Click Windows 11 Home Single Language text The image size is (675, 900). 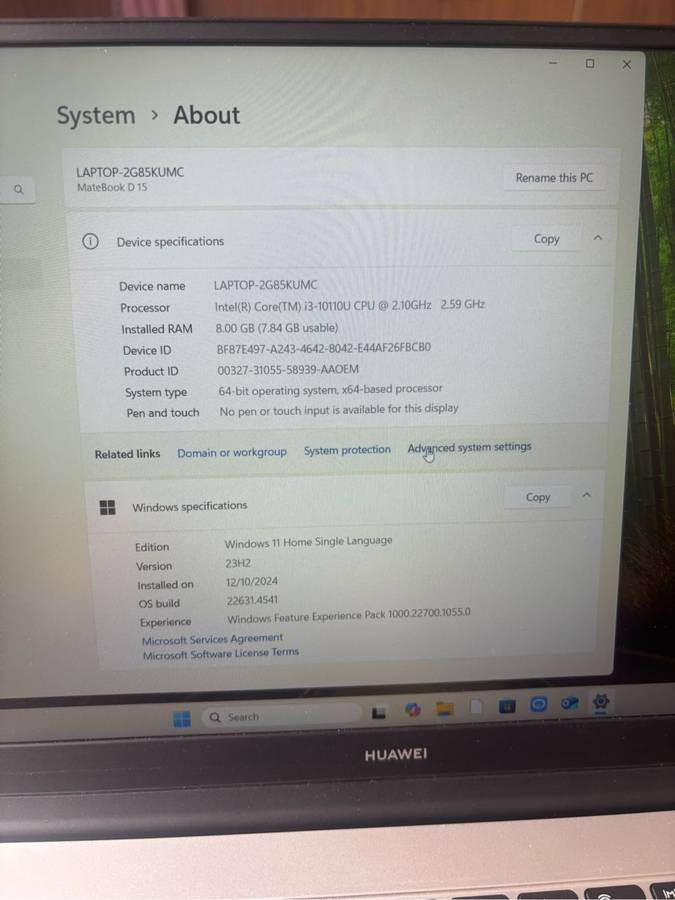[x=309, y=542]
